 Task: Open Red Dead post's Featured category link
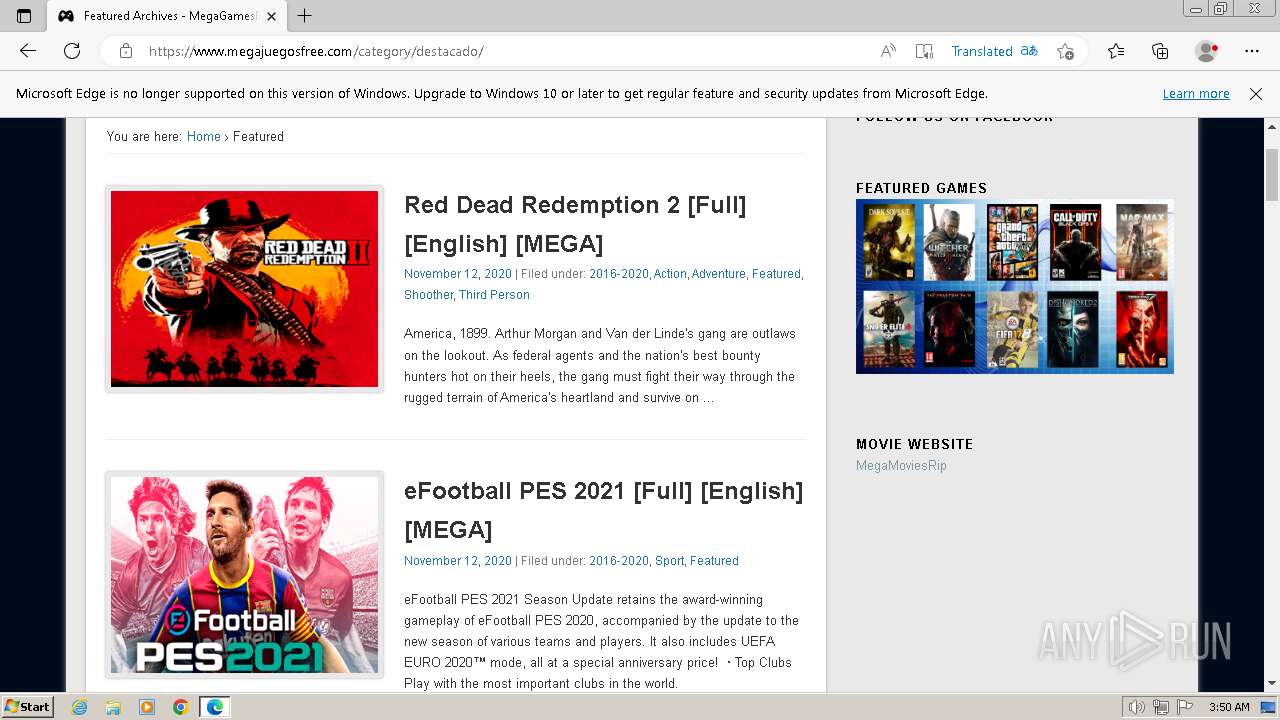point(776,274)
